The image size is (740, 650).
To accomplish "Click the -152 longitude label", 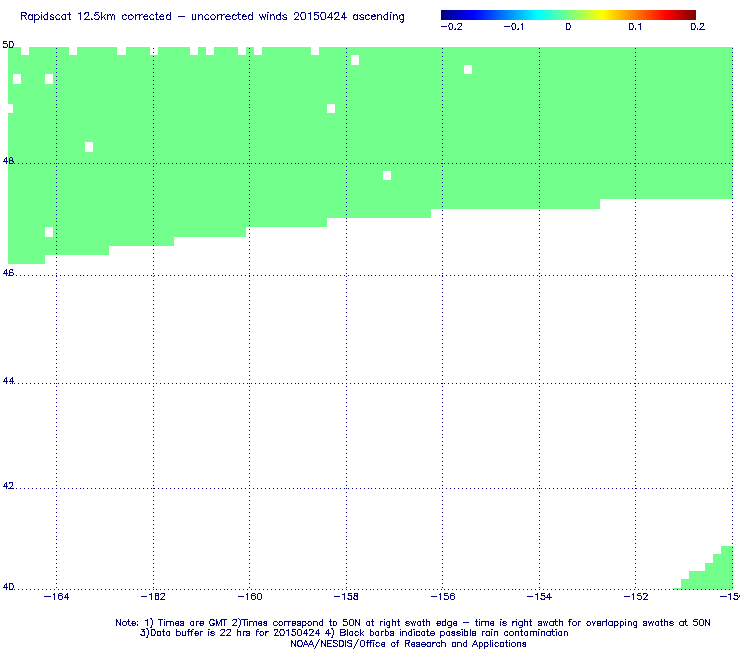I will coord(636,597).
